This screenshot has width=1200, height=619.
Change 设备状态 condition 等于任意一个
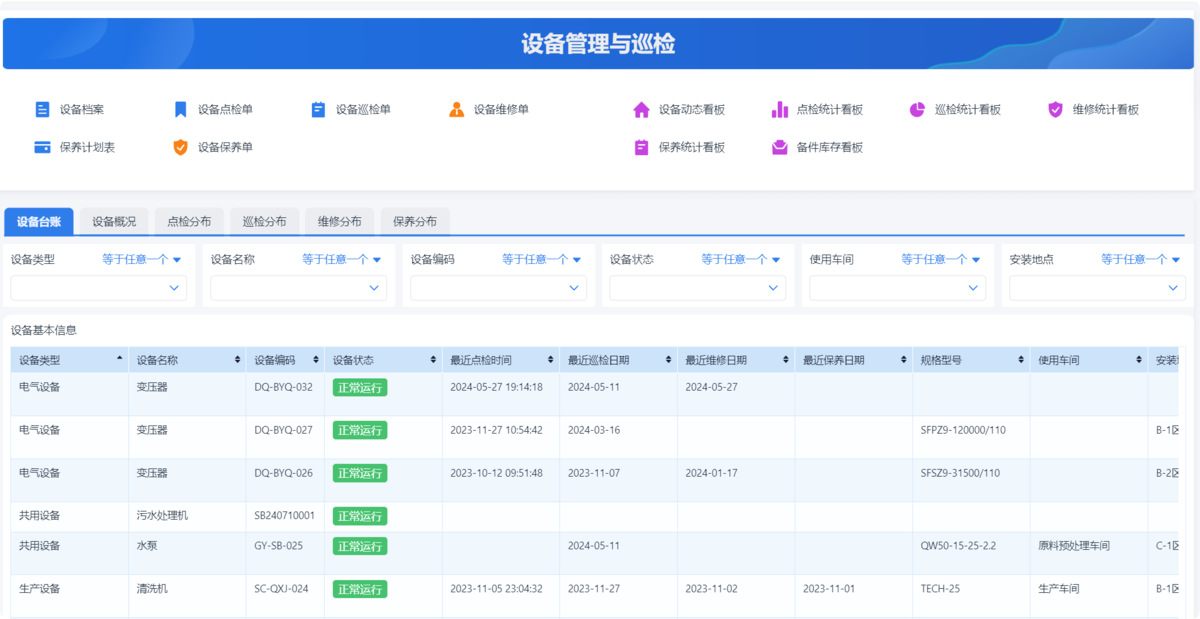(x=741, y=259)
